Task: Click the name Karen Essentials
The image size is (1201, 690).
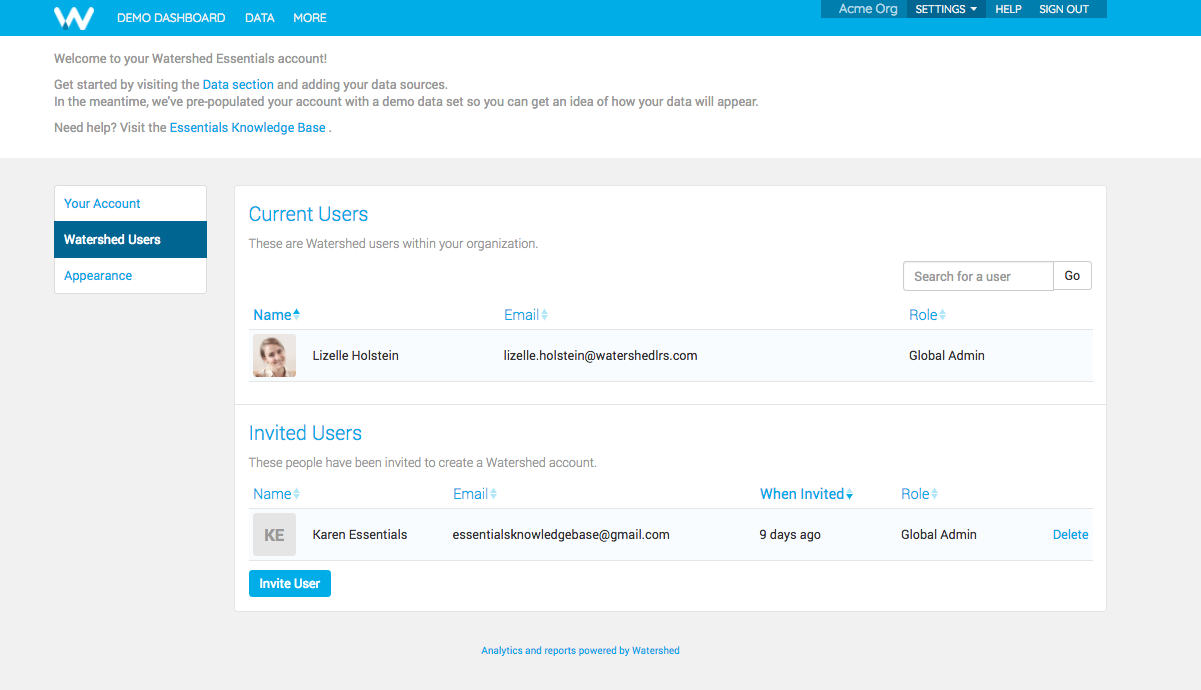Action: [x=360, y=535]
